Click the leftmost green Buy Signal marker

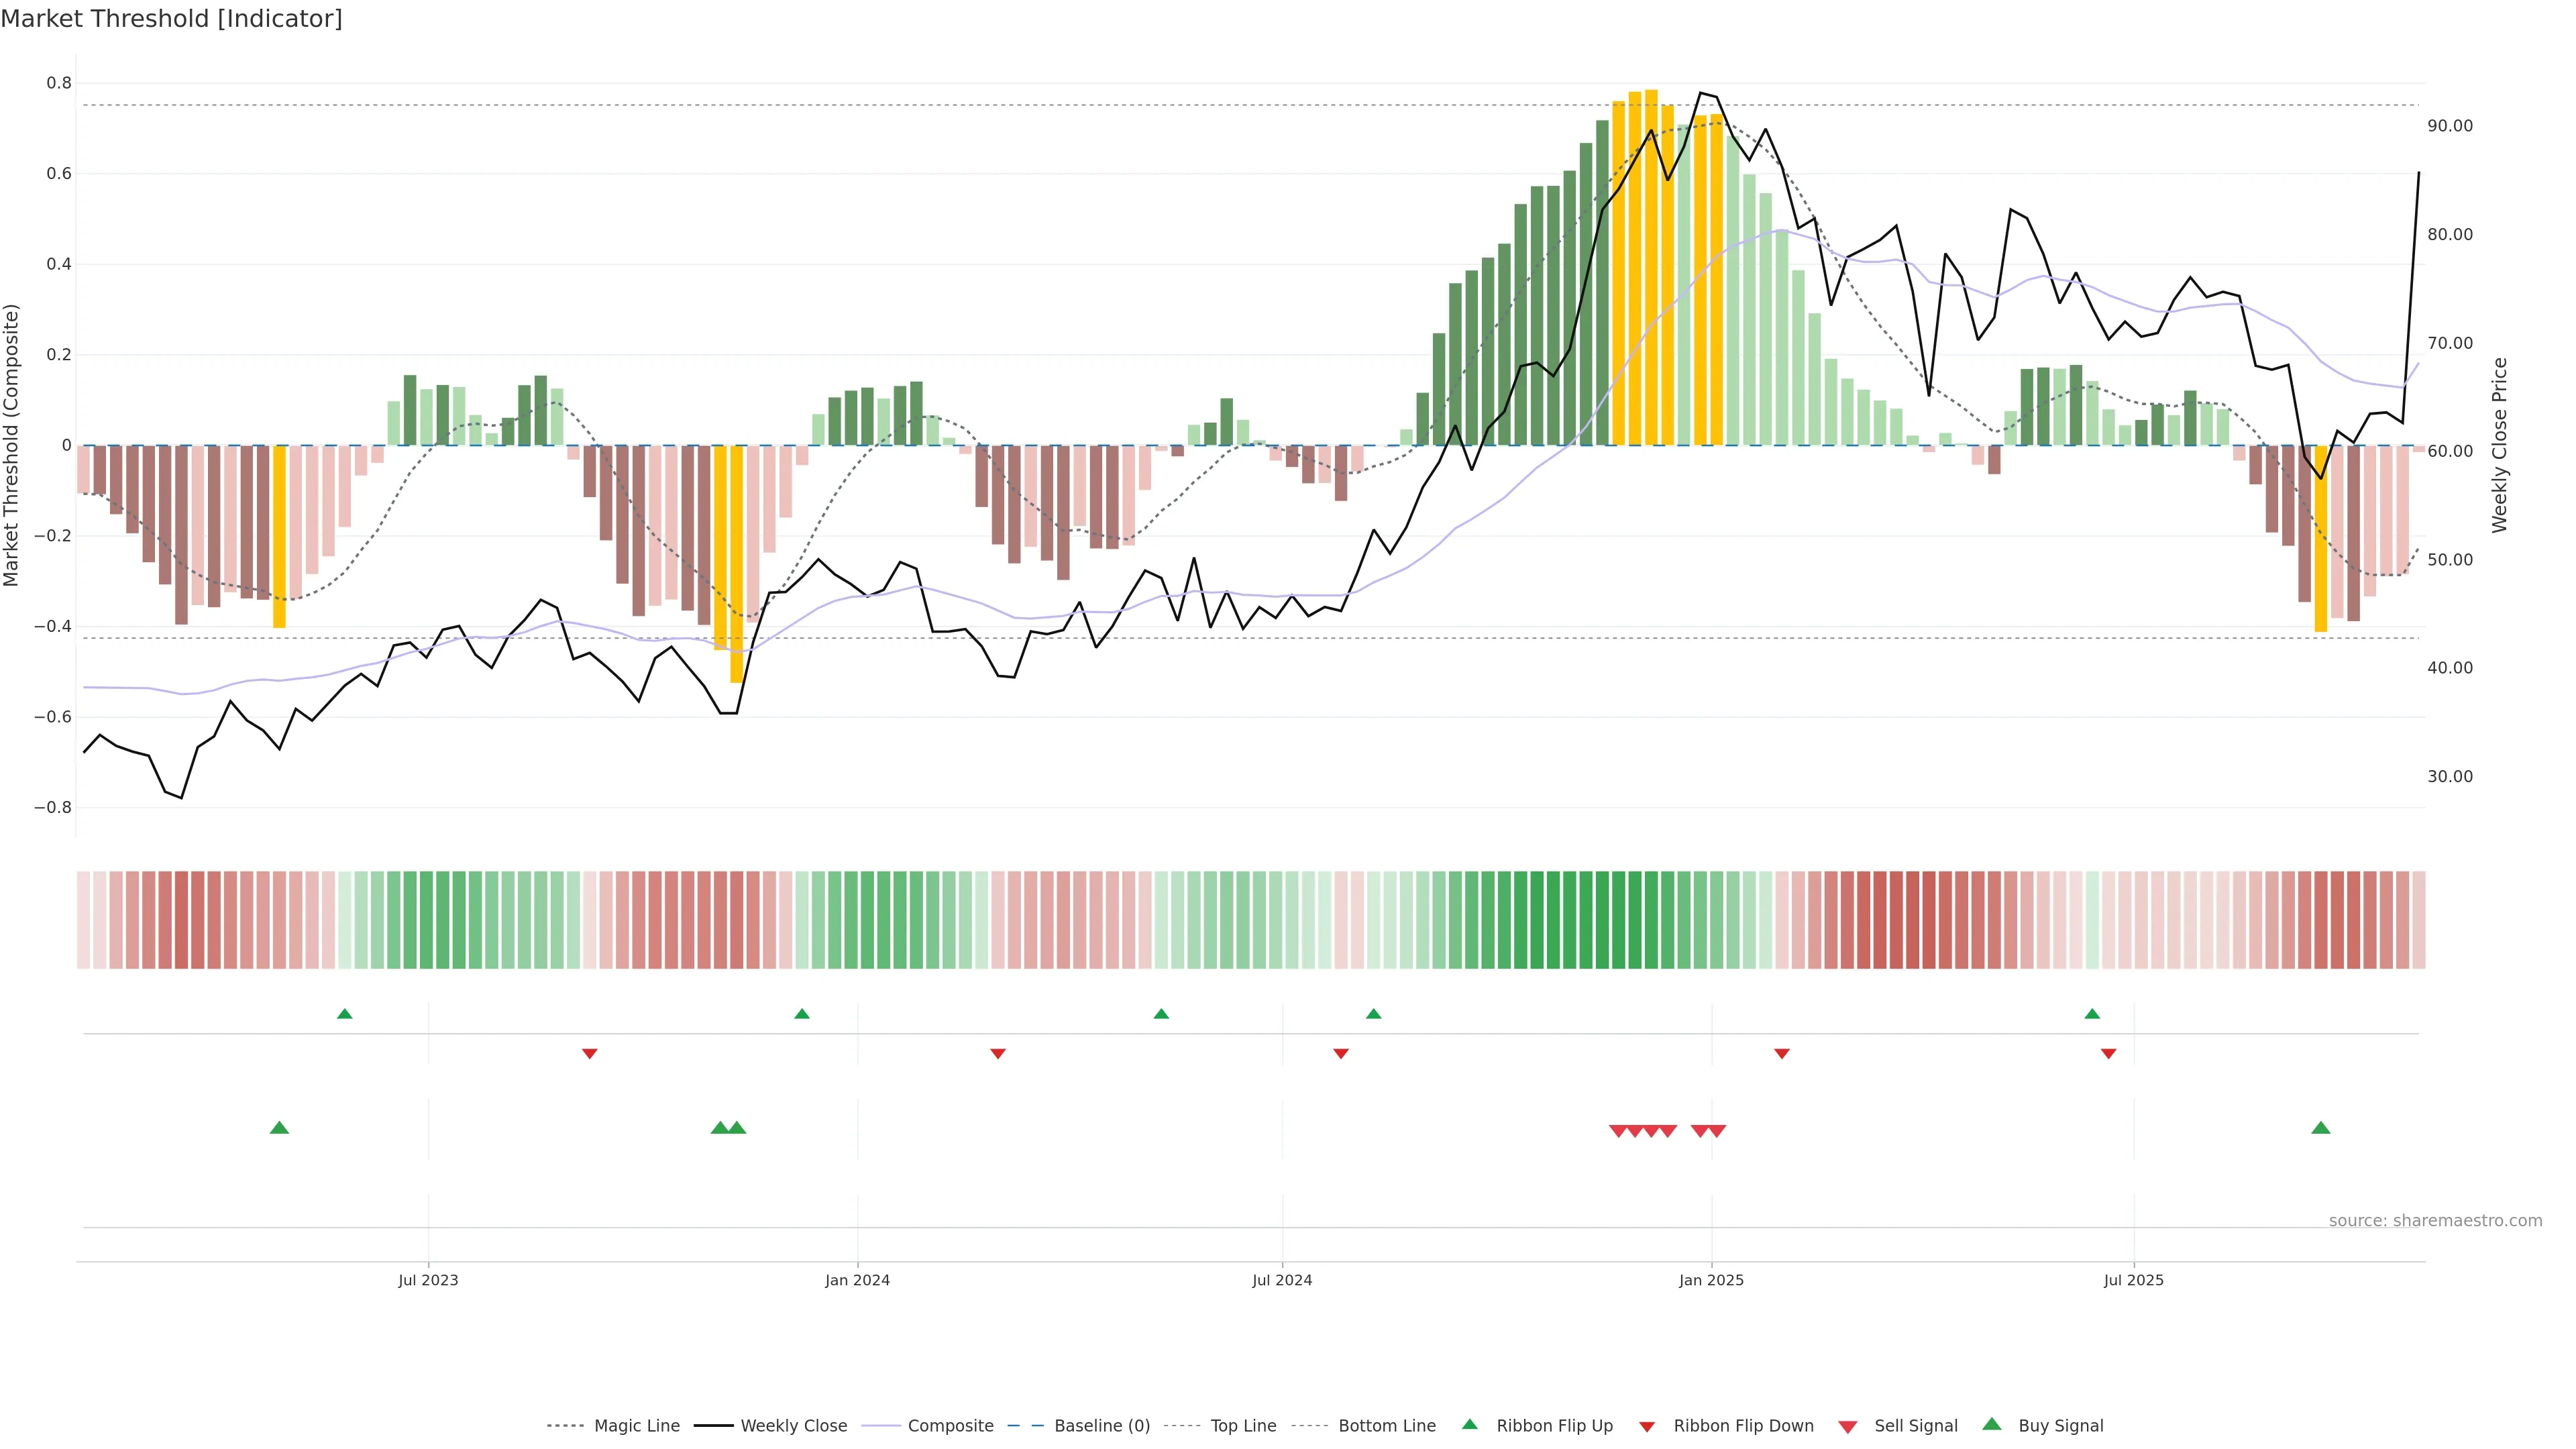coord(279,1128)
